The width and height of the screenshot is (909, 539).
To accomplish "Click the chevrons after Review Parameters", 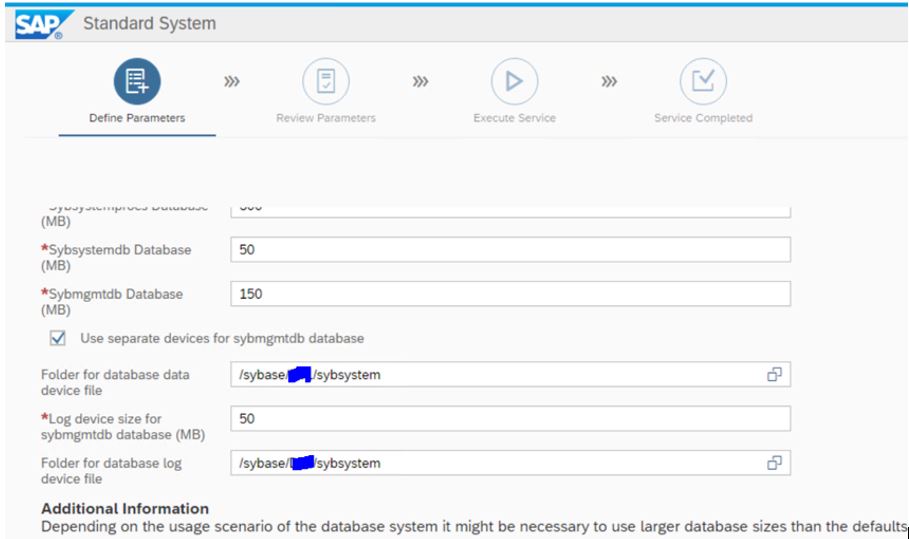I will click(x=420, y=81).
